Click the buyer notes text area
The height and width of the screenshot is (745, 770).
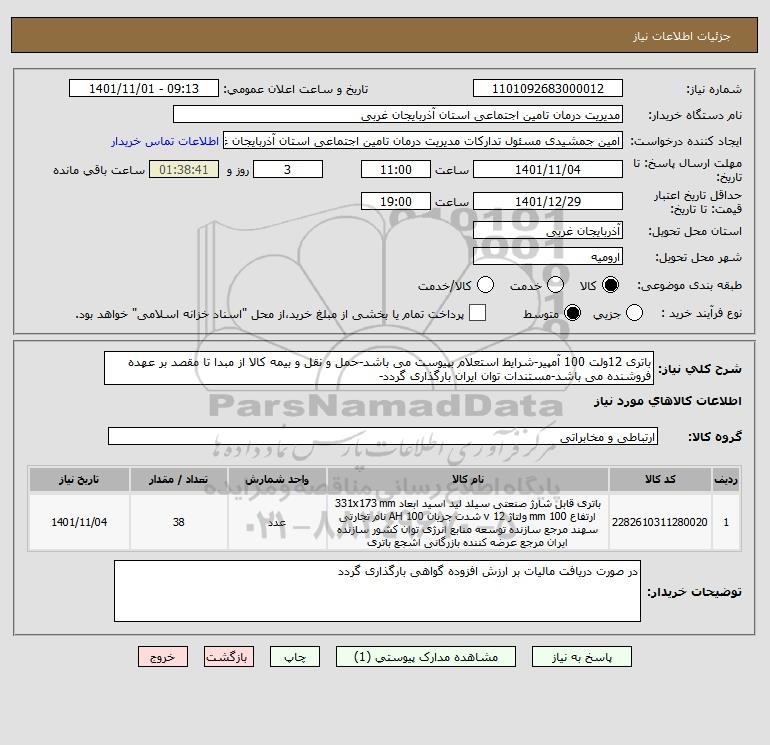[x=377, y=591]
